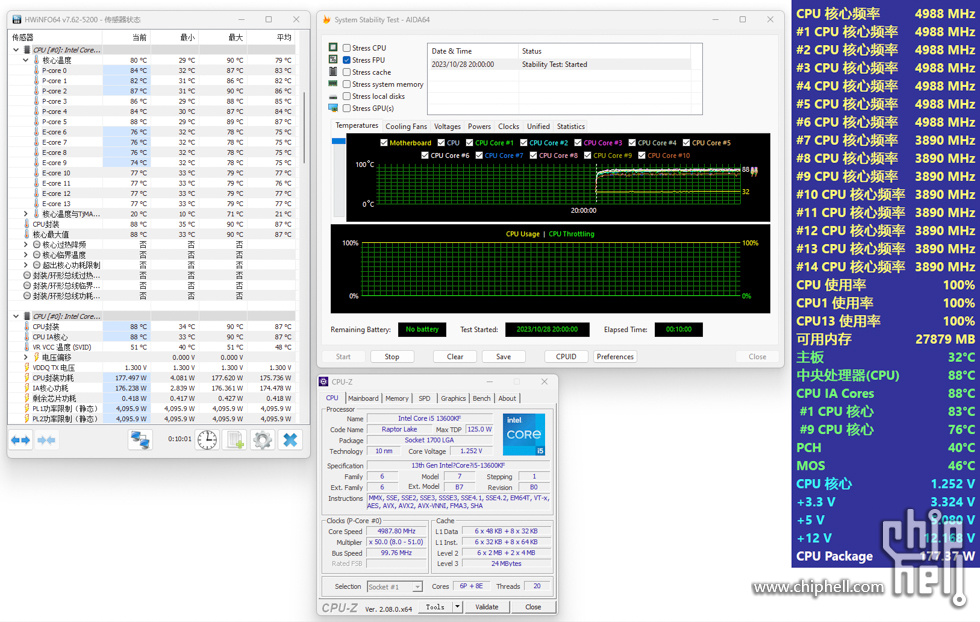Enable the Stress cache checkbox

346,72
